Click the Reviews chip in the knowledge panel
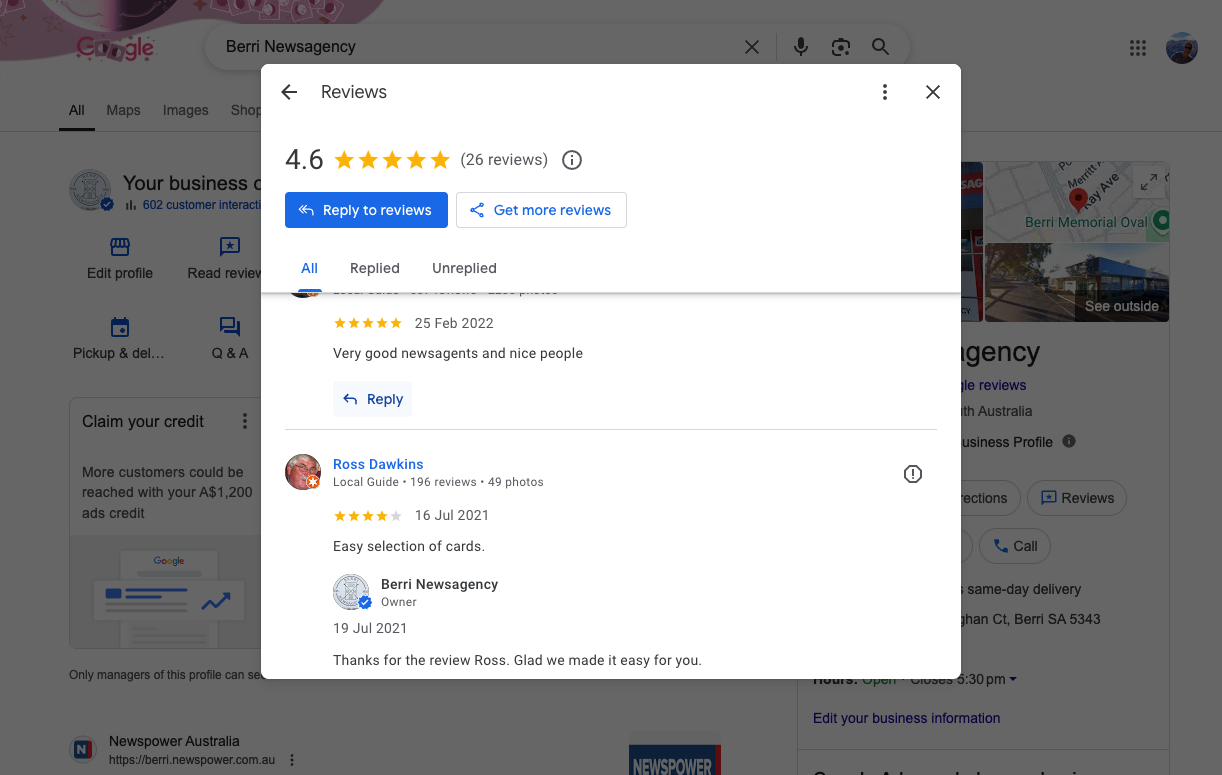 pos(1077,498)
